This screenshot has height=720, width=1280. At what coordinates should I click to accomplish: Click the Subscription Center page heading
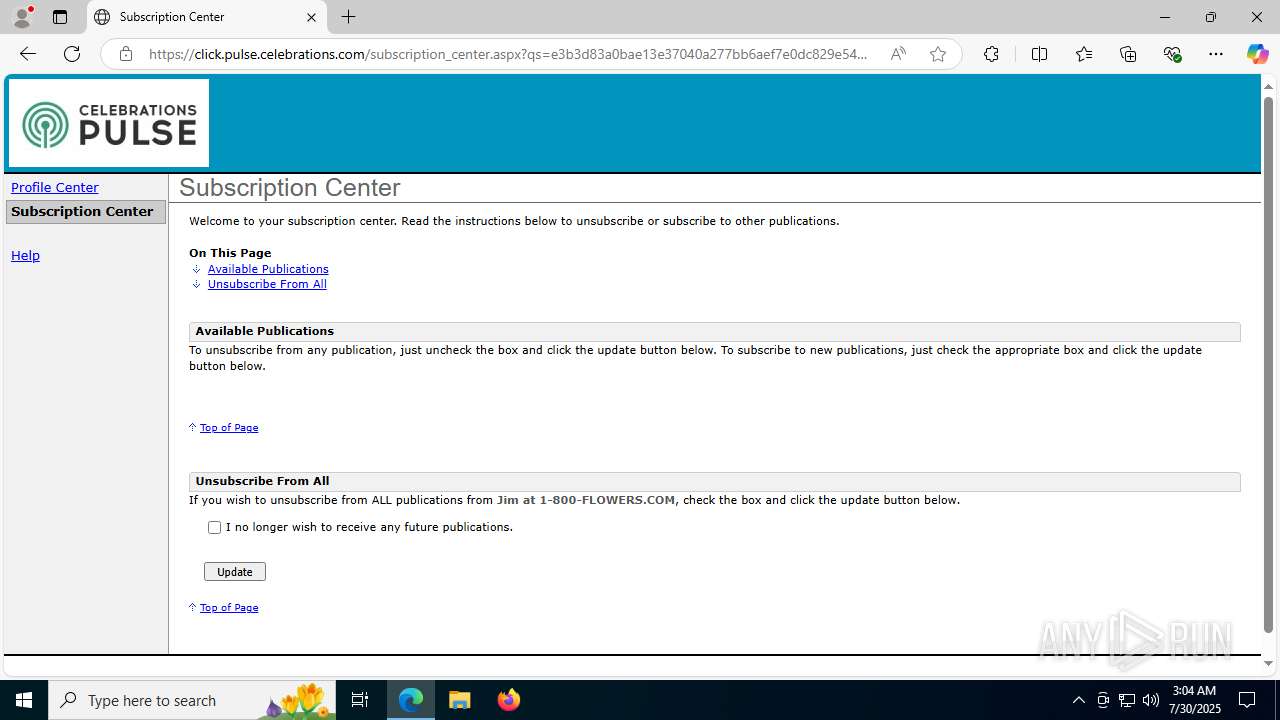point(290,188)
